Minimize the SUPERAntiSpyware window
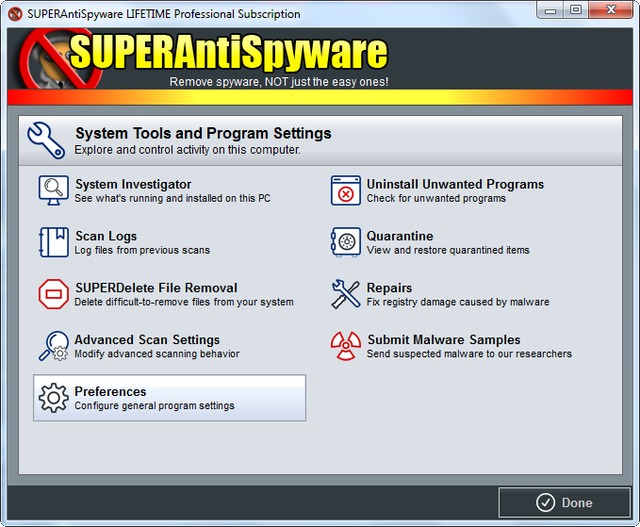640x527 pixels. click(x=551, y=10)
